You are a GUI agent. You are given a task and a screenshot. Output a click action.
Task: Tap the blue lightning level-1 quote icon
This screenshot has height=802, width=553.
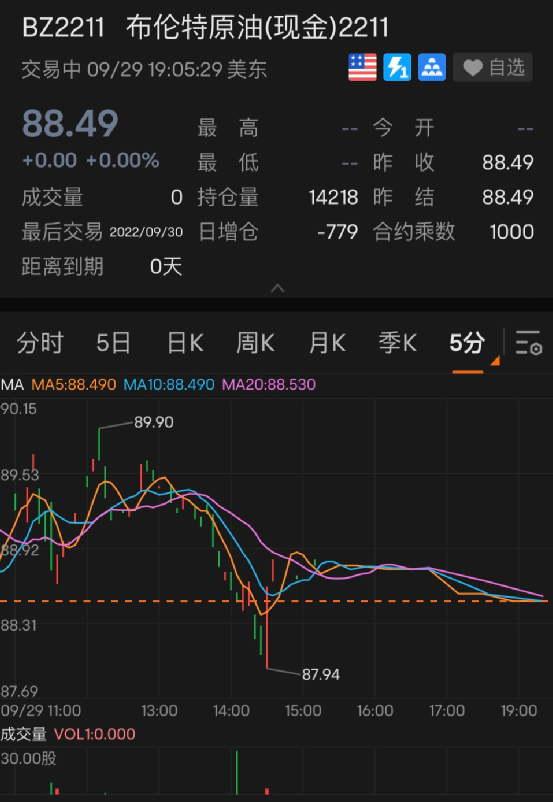pos(397,67)
